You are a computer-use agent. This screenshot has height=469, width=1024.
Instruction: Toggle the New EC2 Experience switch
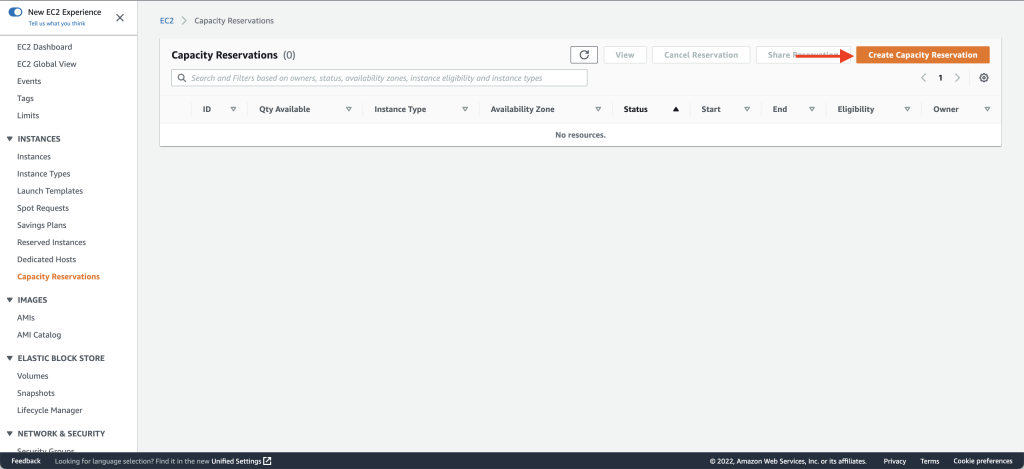15,12
